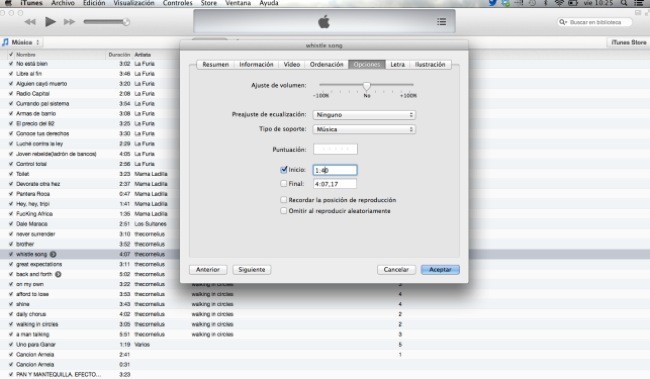
Task: Open the Controles menu
Action: (x=177, y=3)
